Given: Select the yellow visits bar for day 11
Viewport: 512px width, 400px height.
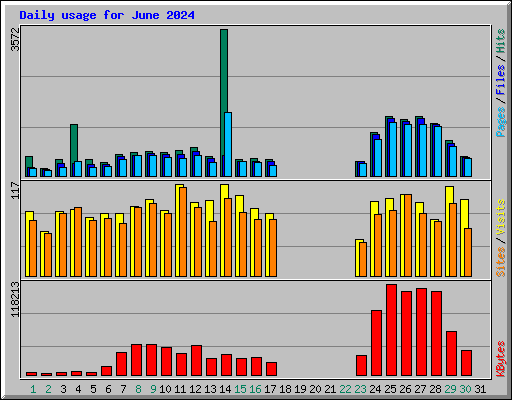Looking at the screenshot, I should click(x=178, y=230).
